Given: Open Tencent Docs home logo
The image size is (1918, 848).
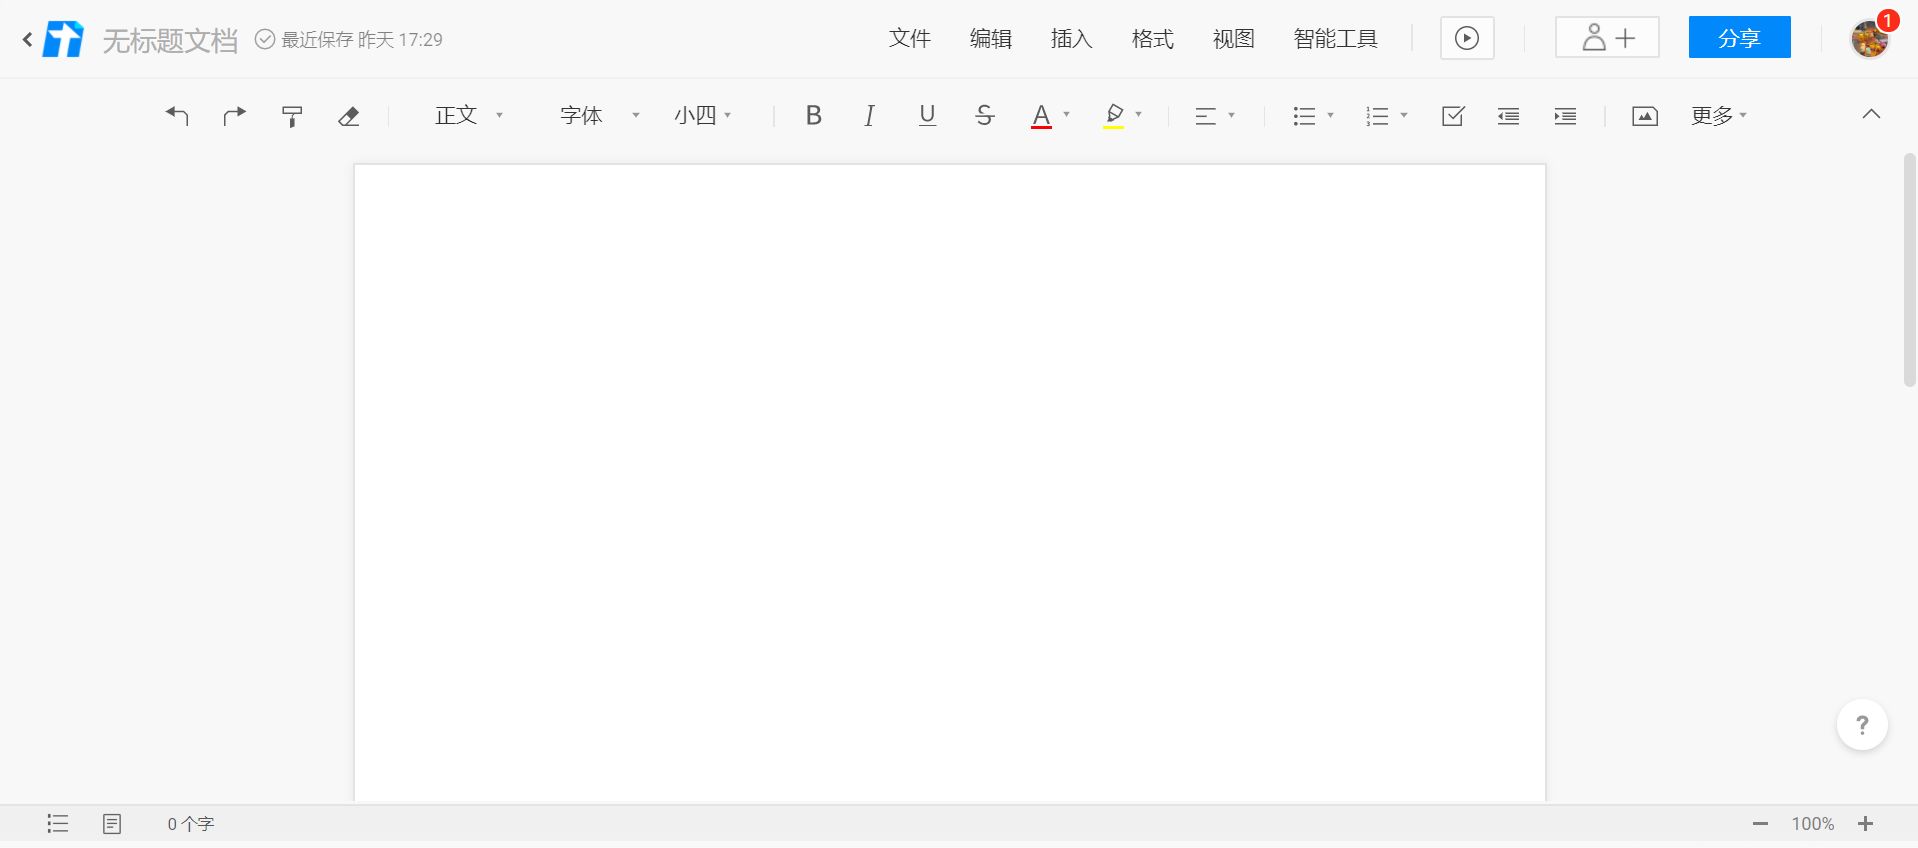Looking at the screenshot, I should tap(64, 39).
